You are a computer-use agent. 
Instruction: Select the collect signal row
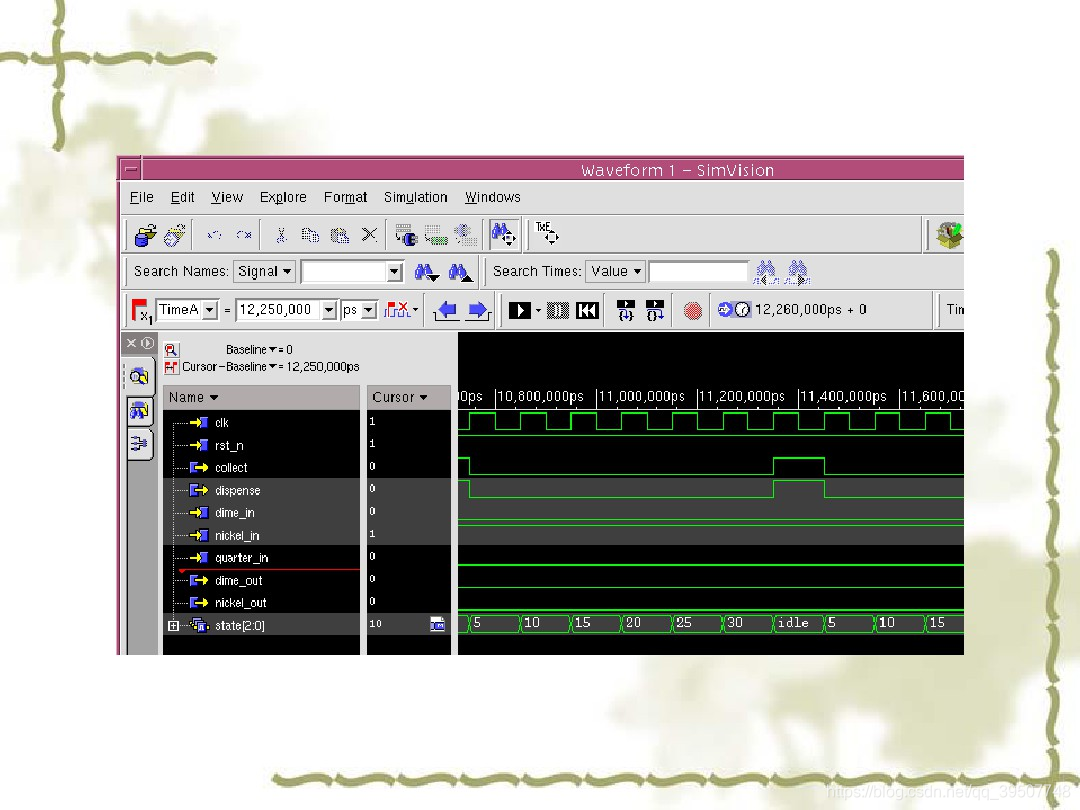point(262,468)
